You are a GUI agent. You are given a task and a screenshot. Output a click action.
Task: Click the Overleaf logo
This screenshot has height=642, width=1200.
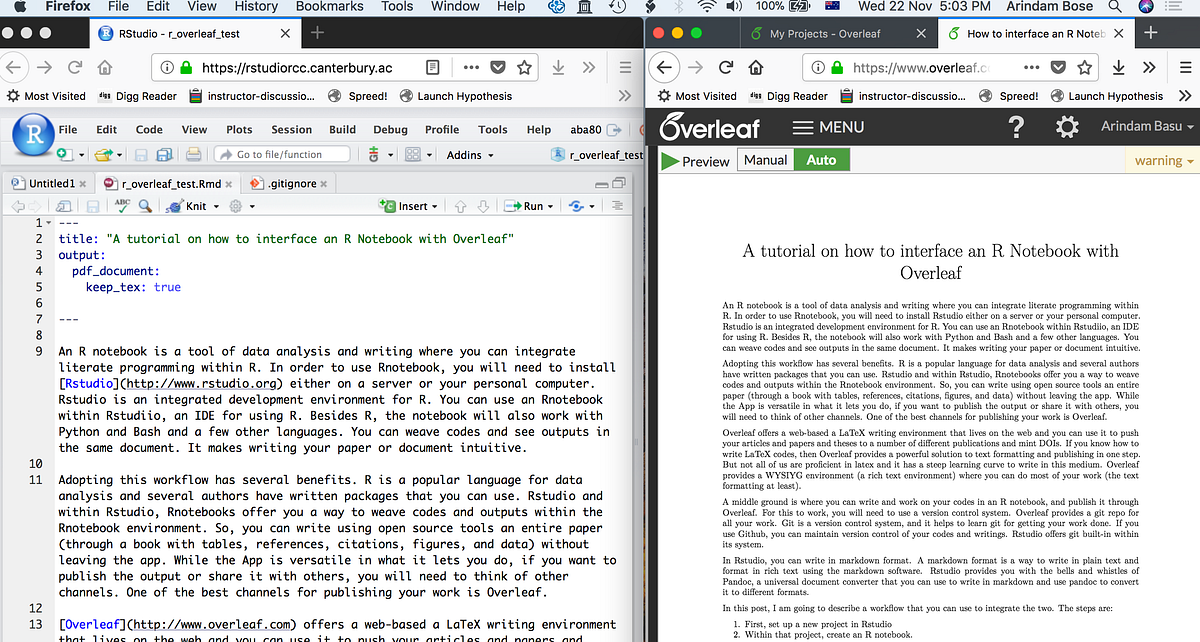[x=709, y=127]
